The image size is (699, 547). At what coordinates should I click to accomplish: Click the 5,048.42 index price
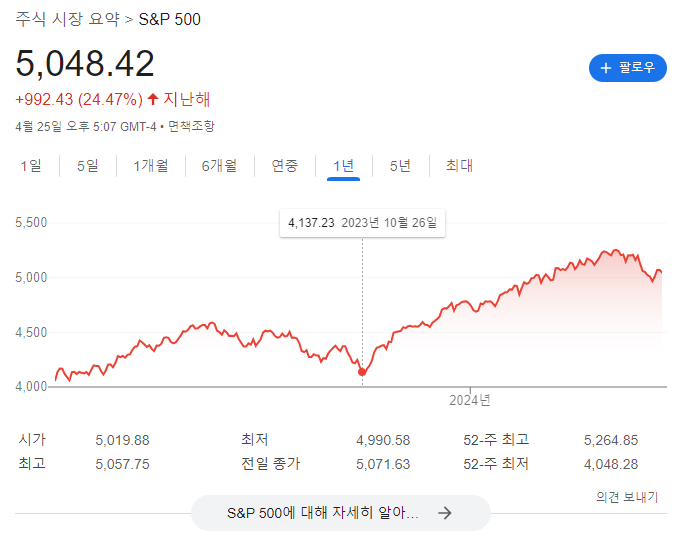(x=85, y=63)
